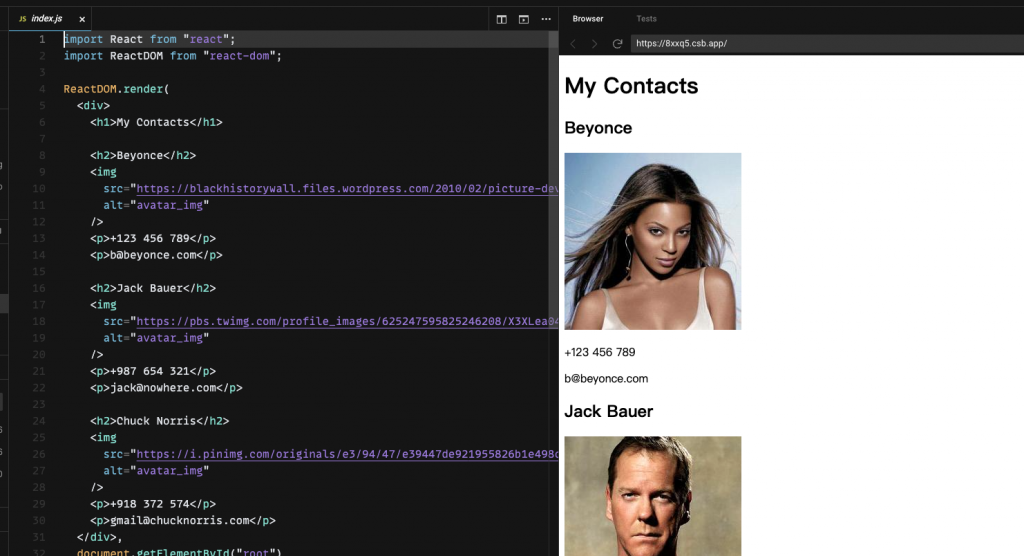1024x556 pixels.
Task: Click line number 24 in gutter
Action: pos(39,421)
